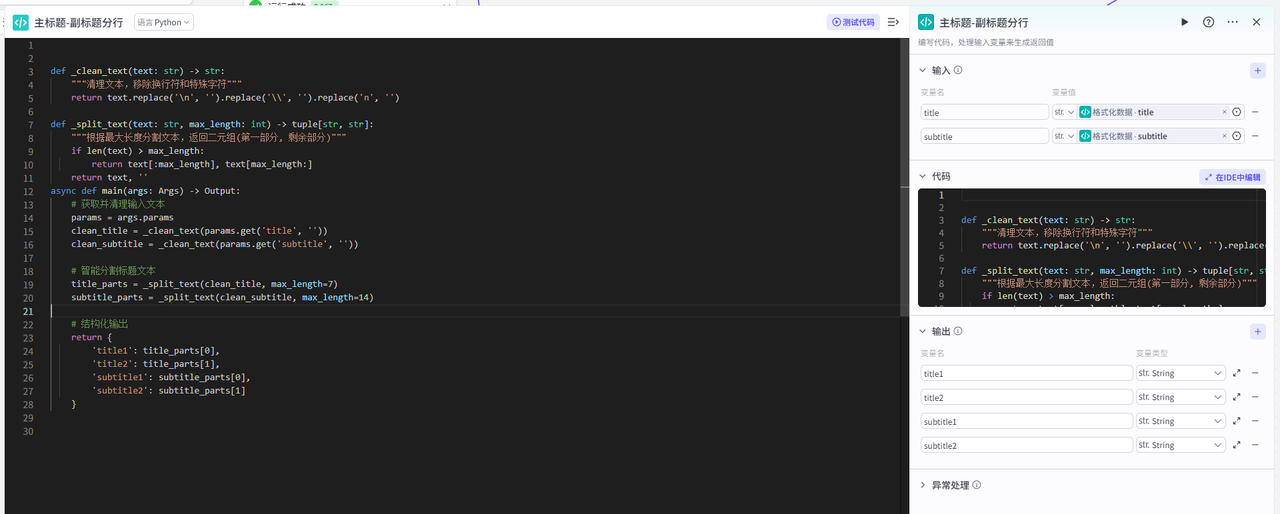Click 在IDE中编辑 button
The height and width of the screenshot is (514, 1280).
[1232, 177]
